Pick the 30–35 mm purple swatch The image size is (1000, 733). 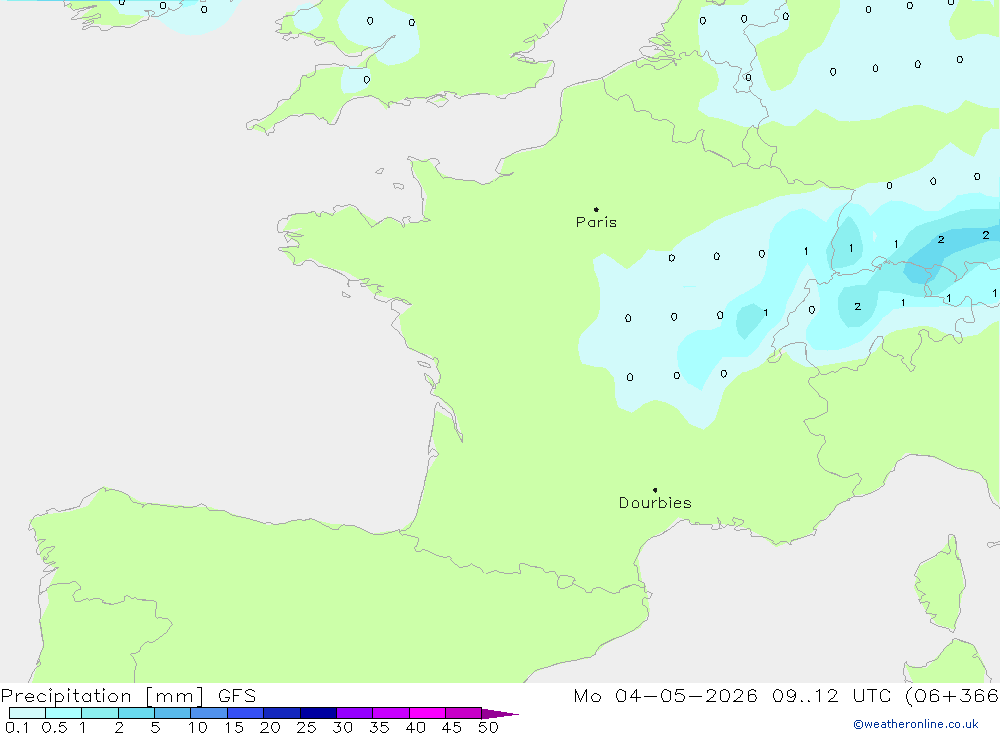click(355, 713)
